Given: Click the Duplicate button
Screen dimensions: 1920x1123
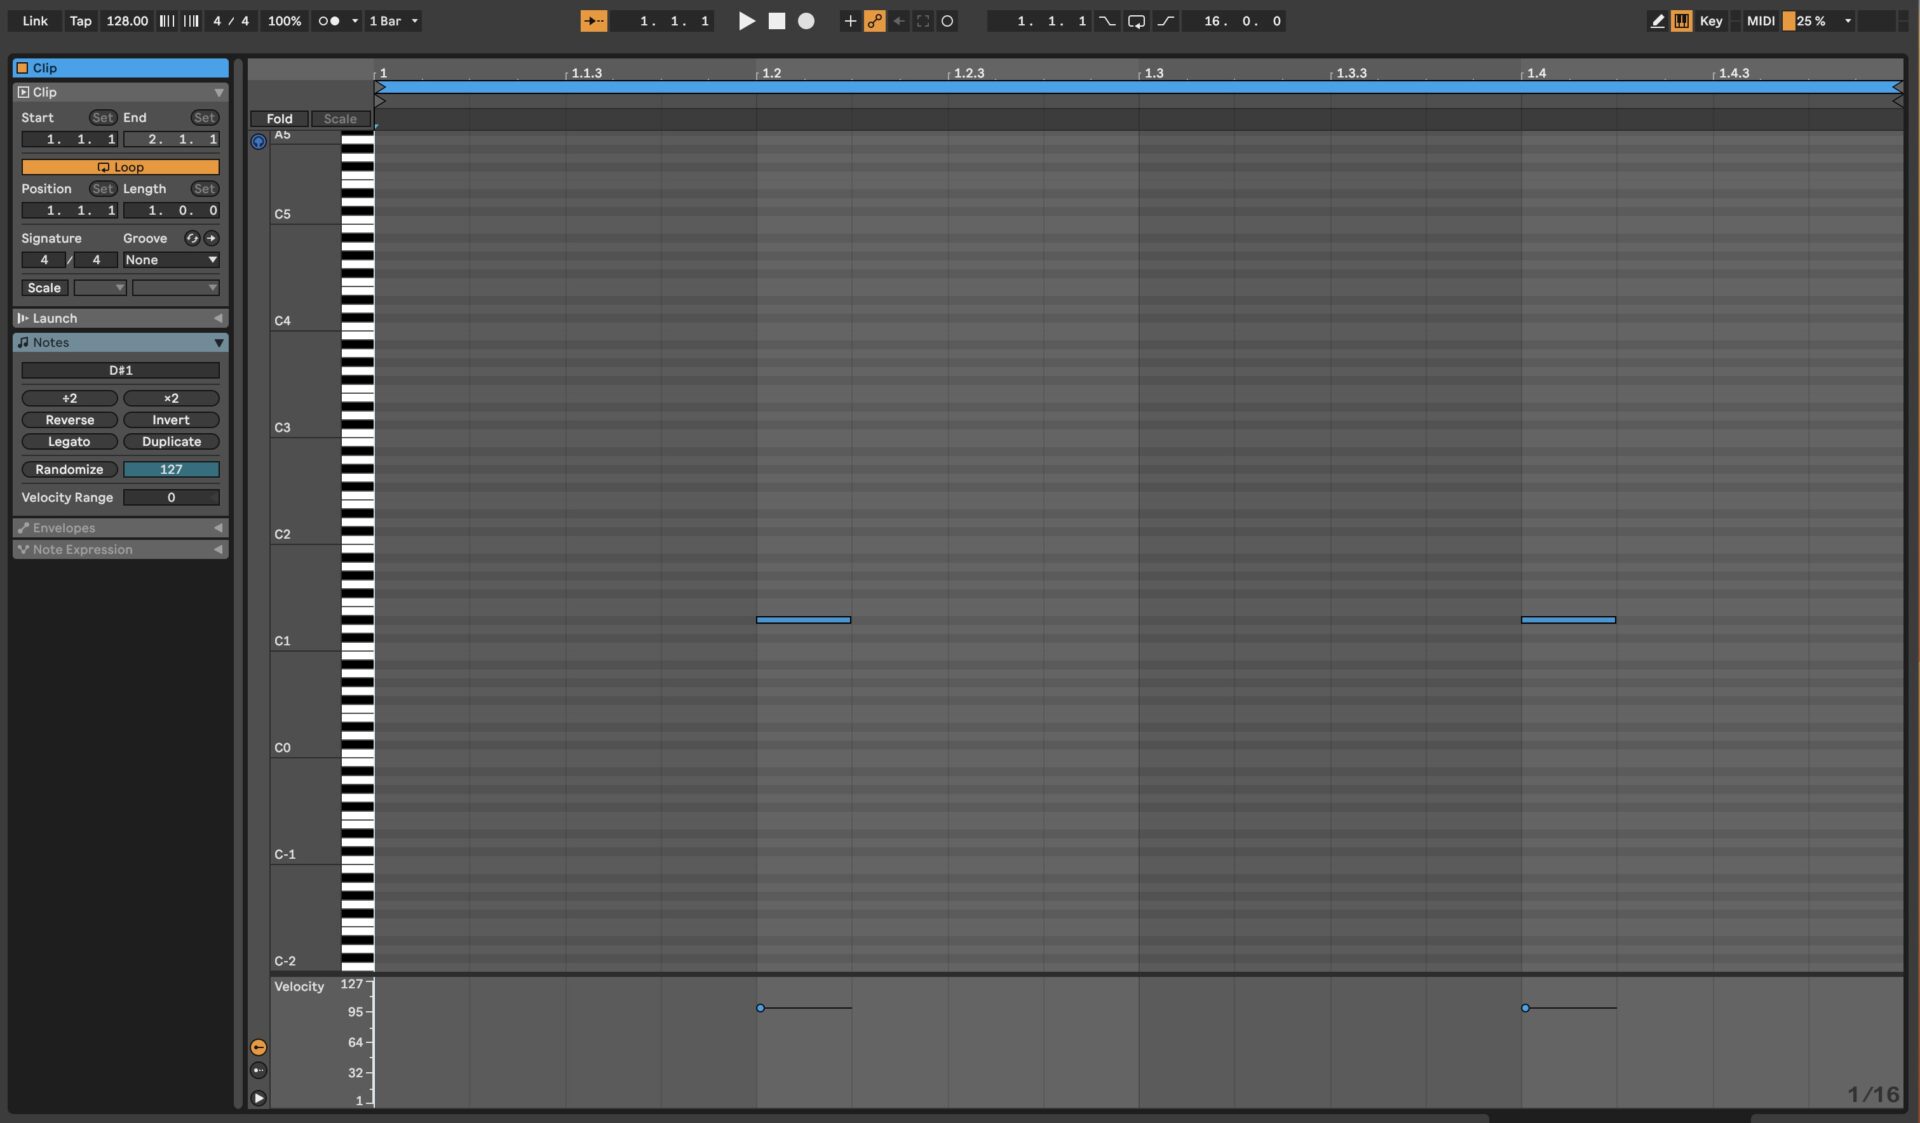Looking at the screenshot, I should pos(171,441).
